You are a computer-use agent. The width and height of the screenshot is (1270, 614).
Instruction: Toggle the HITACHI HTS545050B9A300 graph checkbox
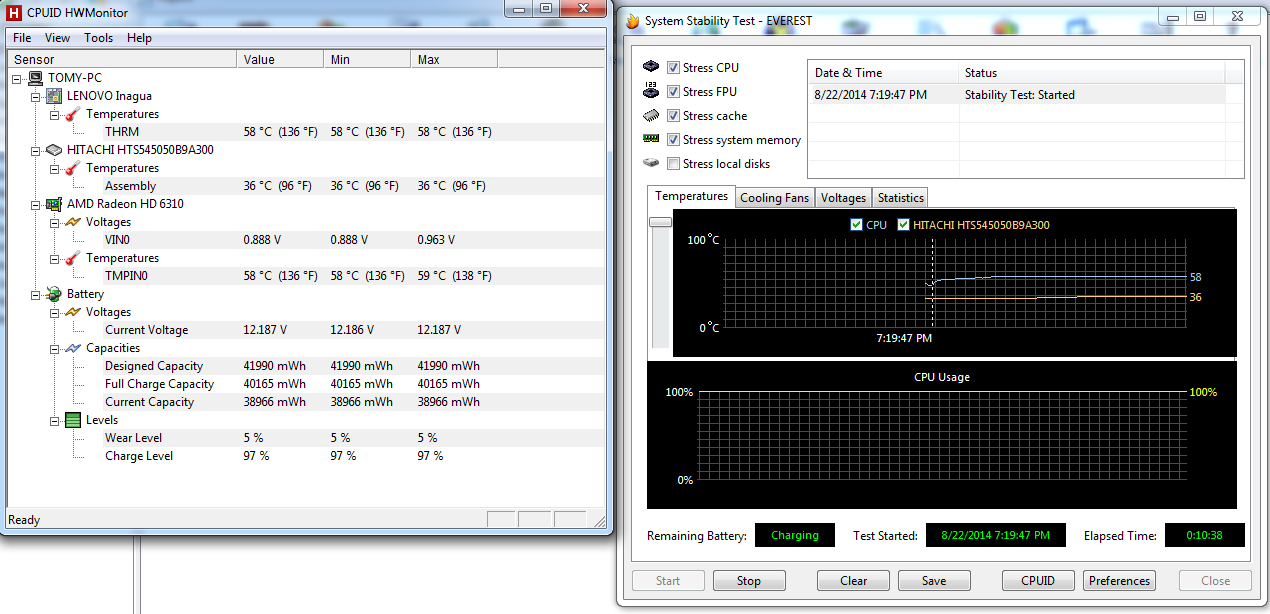point(904,225)
